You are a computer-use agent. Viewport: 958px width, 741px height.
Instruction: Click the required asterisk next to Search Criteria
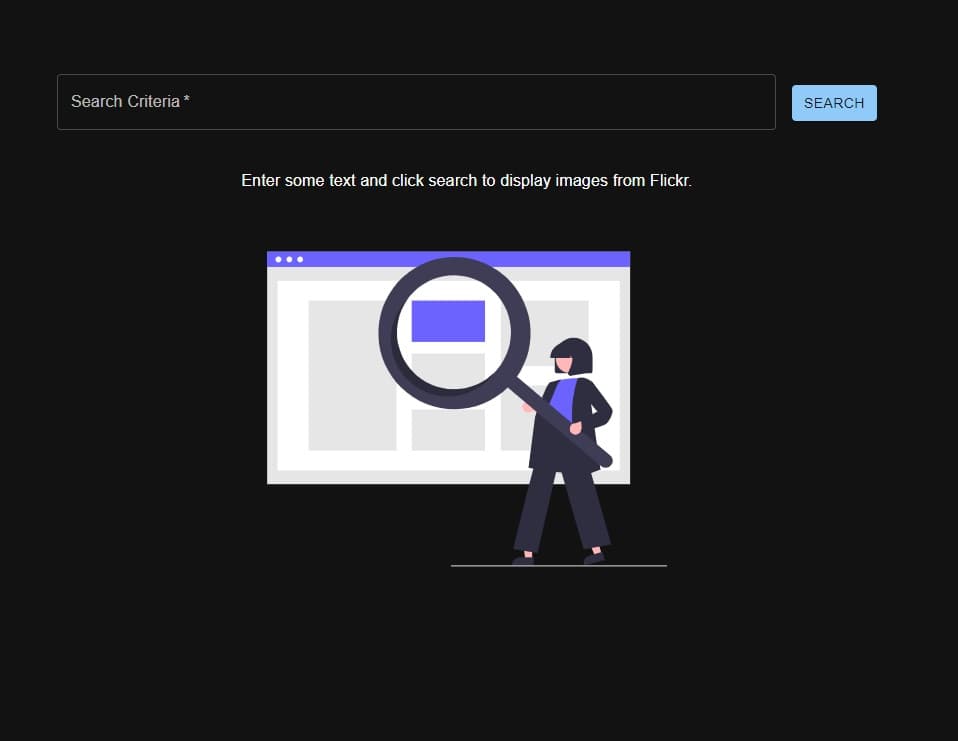click(x=187, y=98)
